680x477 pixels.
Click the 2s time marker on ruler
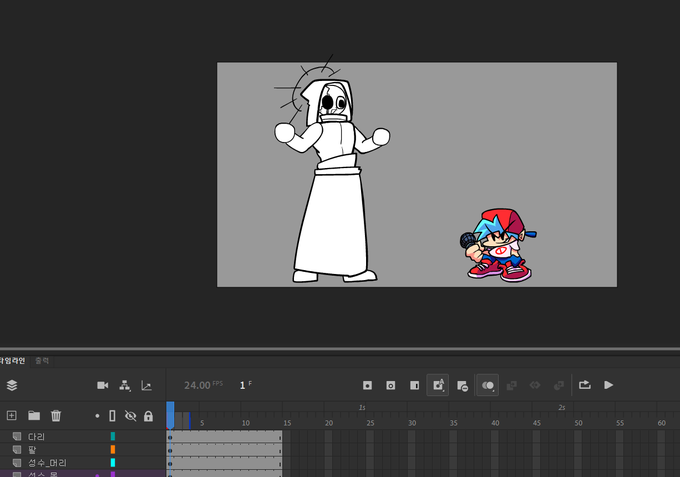point(562,407)
